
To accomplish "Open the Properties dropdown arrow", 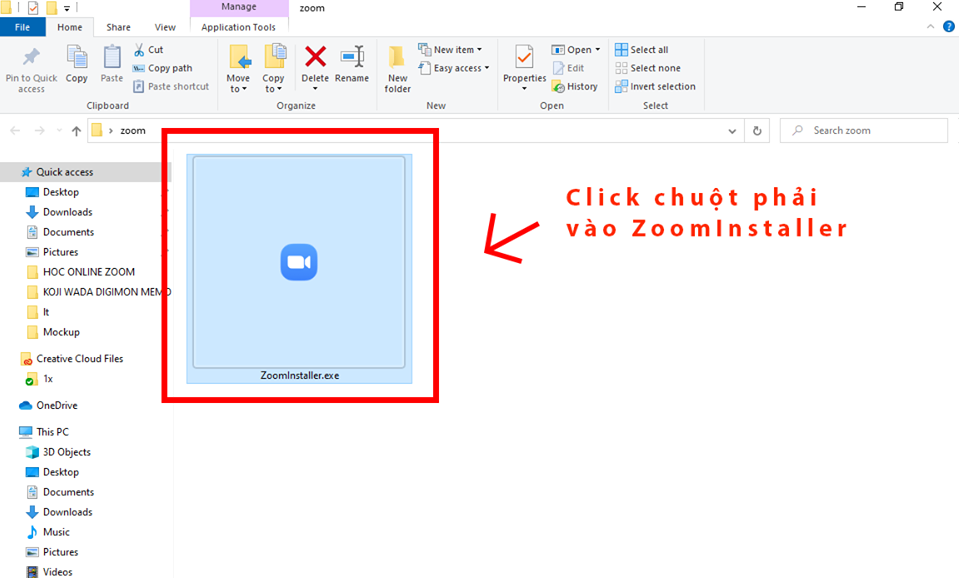I will (524, 89).
